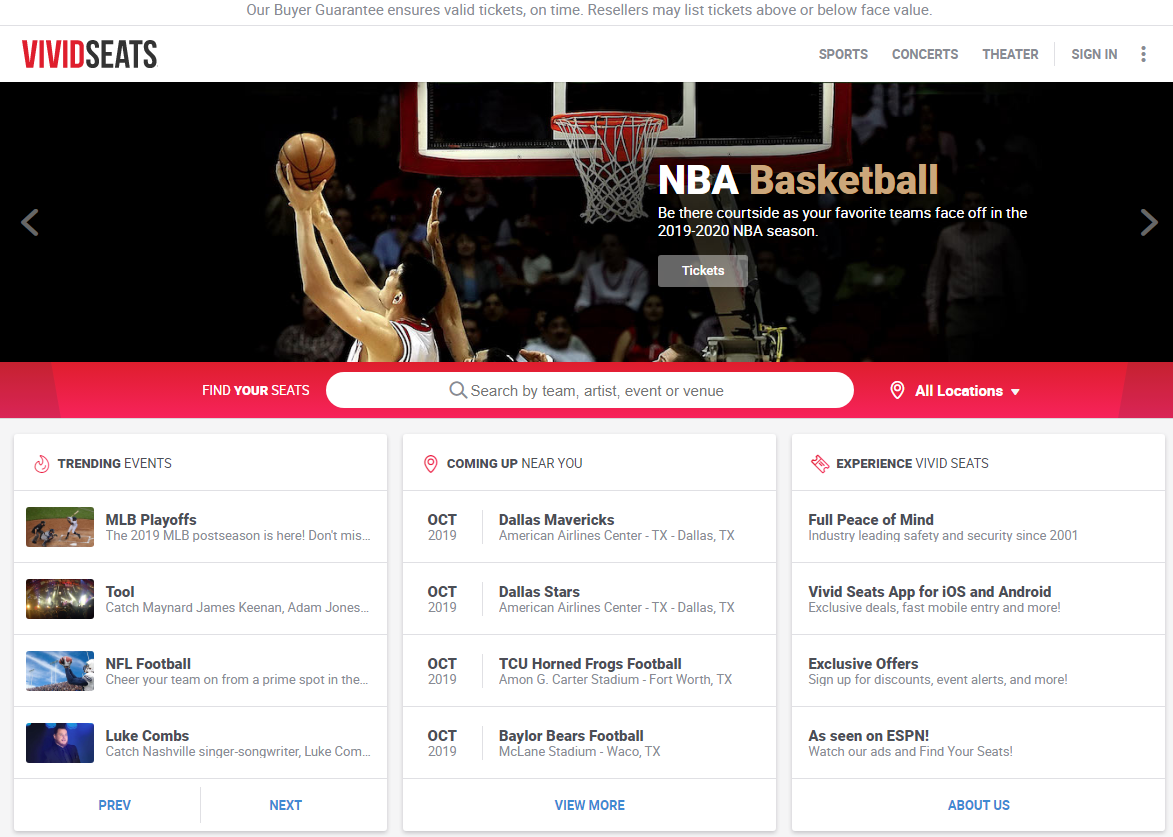The height and width of the screenshot is (837, 1173).
Task: Open the NFL Football thumbnail image
Action: tap(60, 671)
